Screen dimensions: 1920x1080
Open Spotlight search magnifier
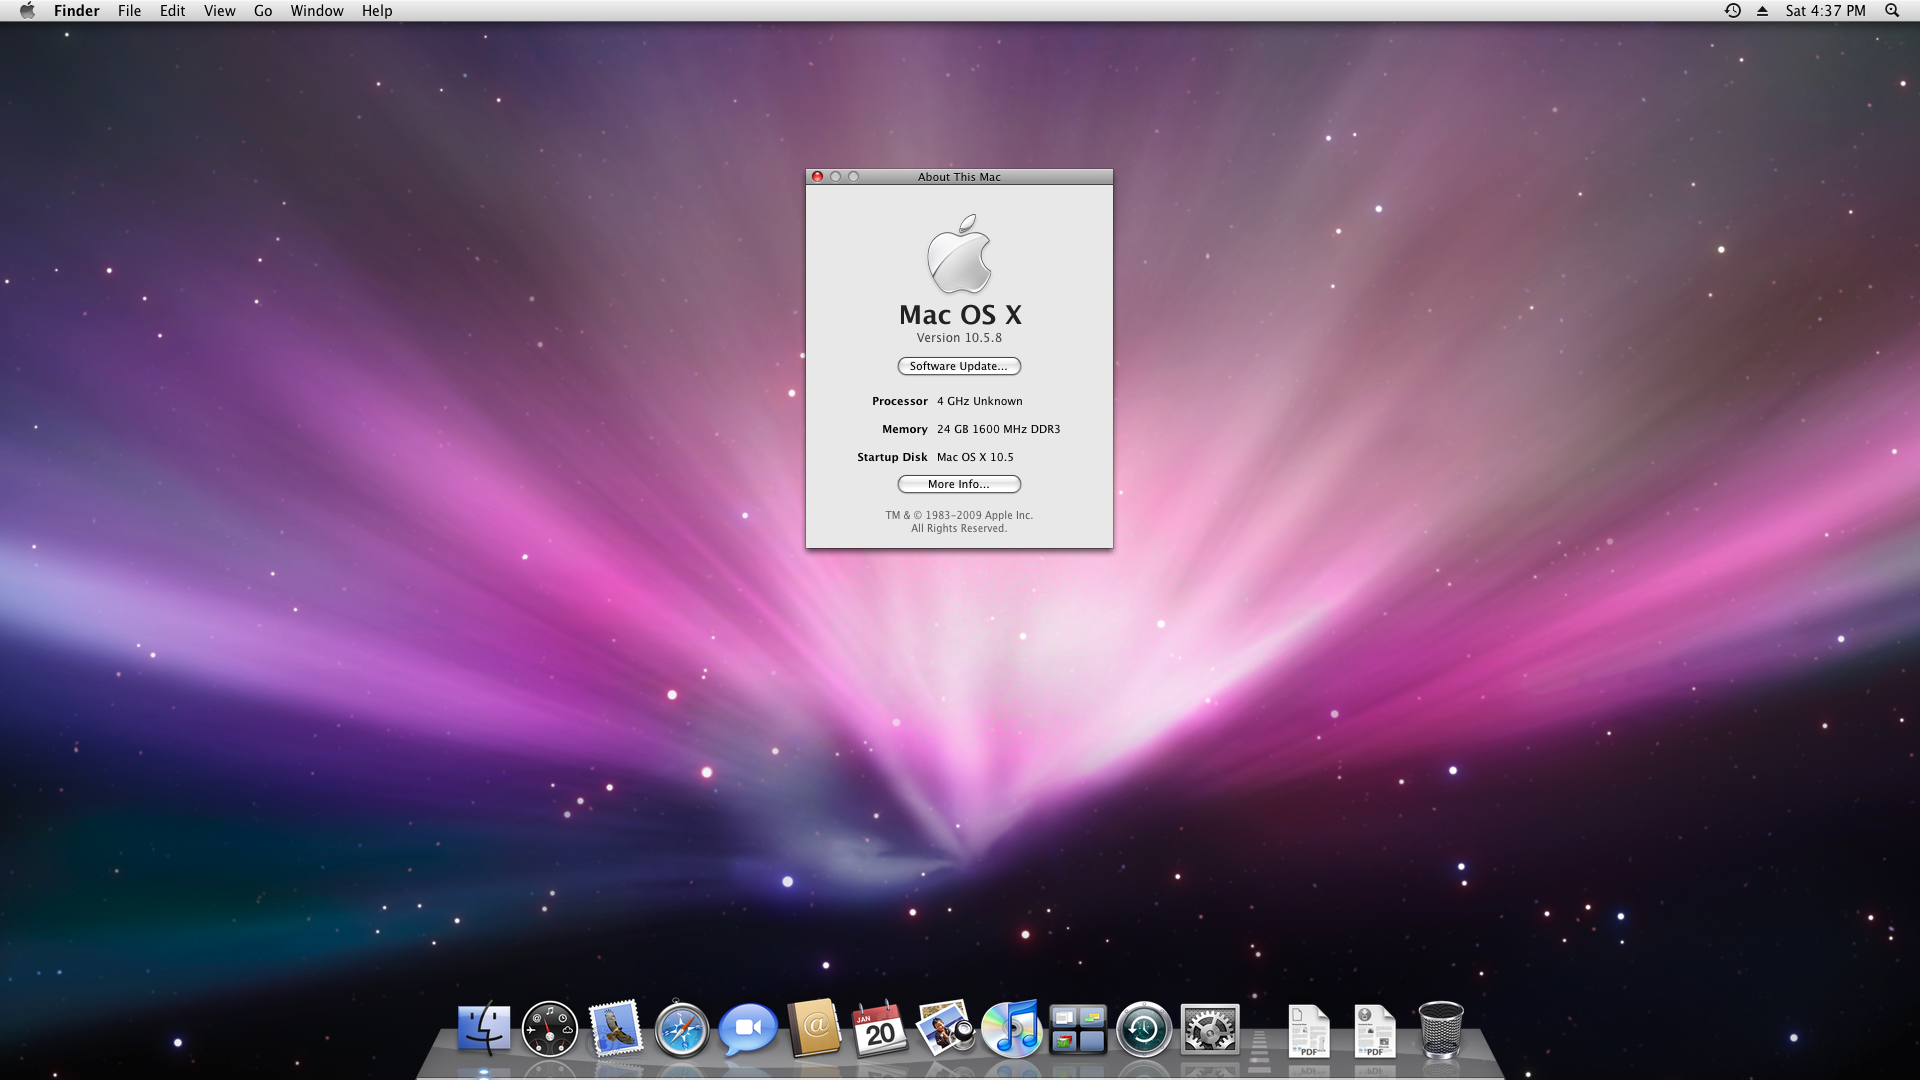pyautogui.click(x=1892, y=11)
